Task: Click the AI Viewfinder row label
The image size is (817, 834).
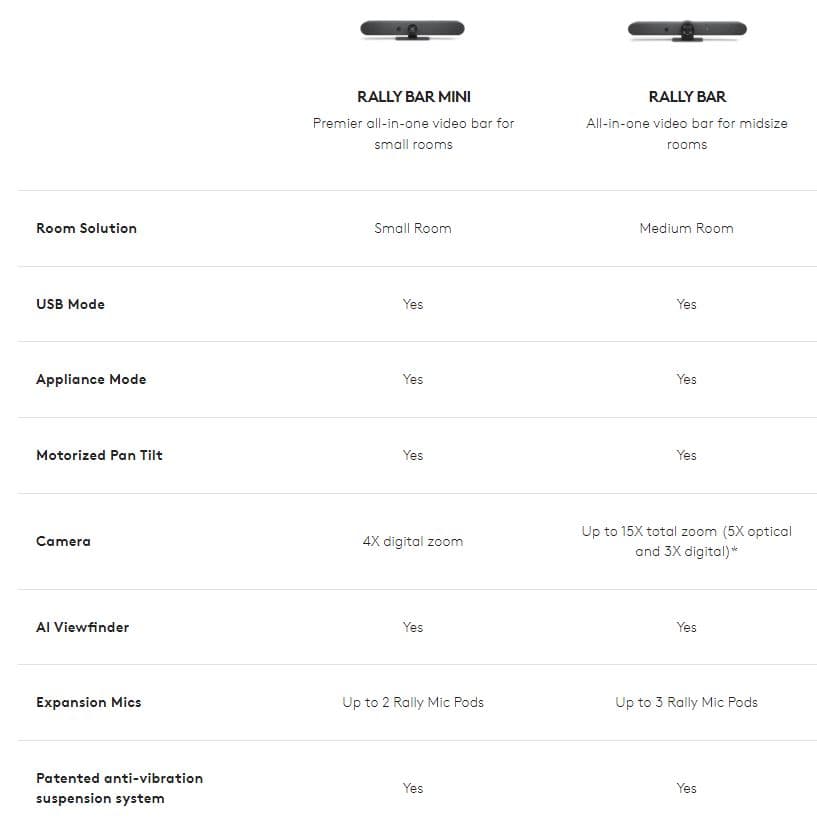Action: 83,627
